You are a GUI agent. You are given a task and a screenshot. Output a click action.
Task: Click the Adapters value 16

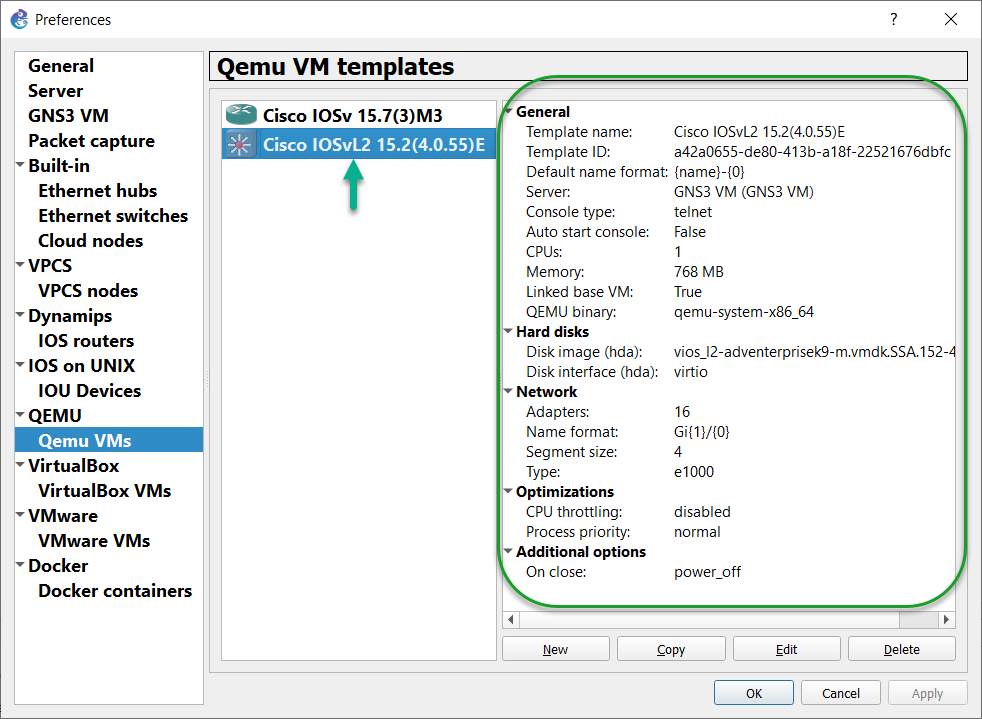point(682,411)
